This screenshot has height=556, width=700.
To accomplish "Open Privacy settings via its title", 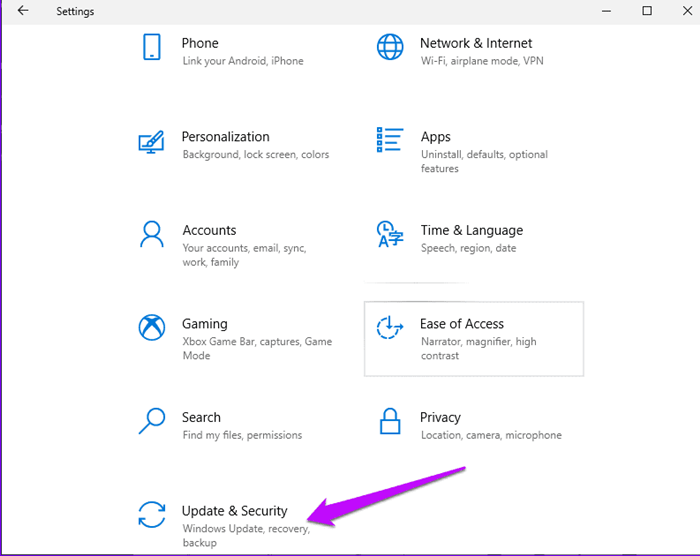I will [x=440, y=417].
